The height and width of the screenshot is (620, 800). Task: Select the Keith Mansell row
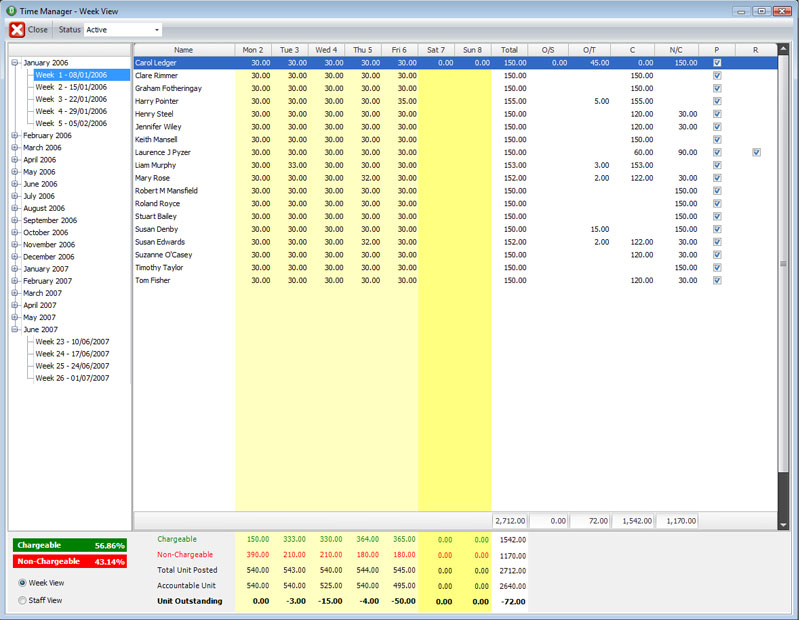pos(456,139)
